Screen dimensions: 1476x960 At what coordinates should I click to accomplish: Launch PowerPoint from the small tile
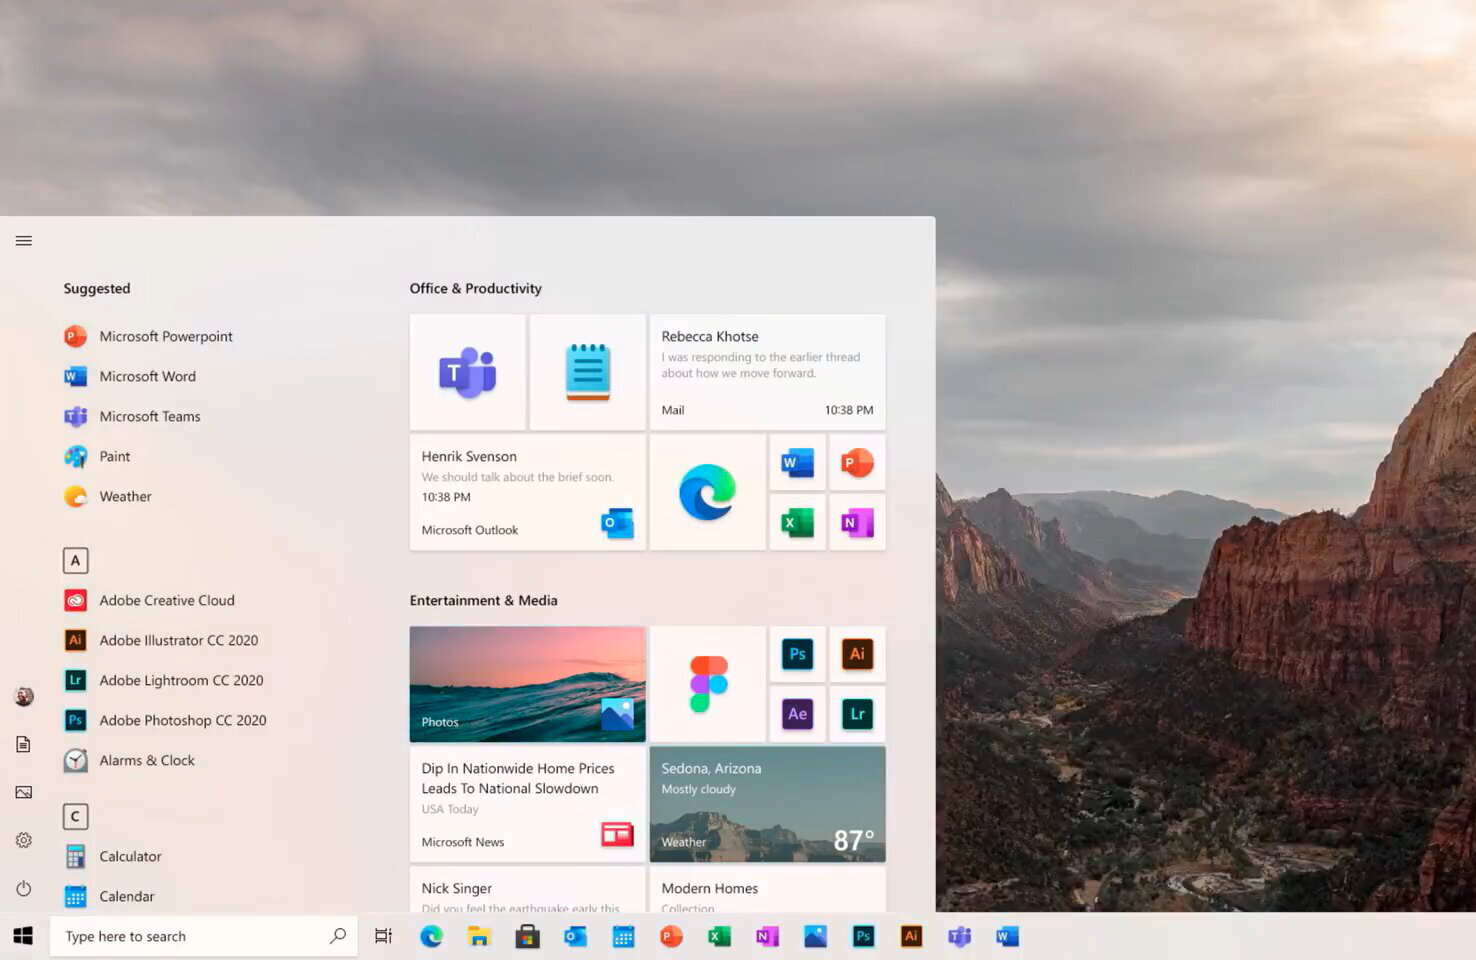(x=858, y=462)
